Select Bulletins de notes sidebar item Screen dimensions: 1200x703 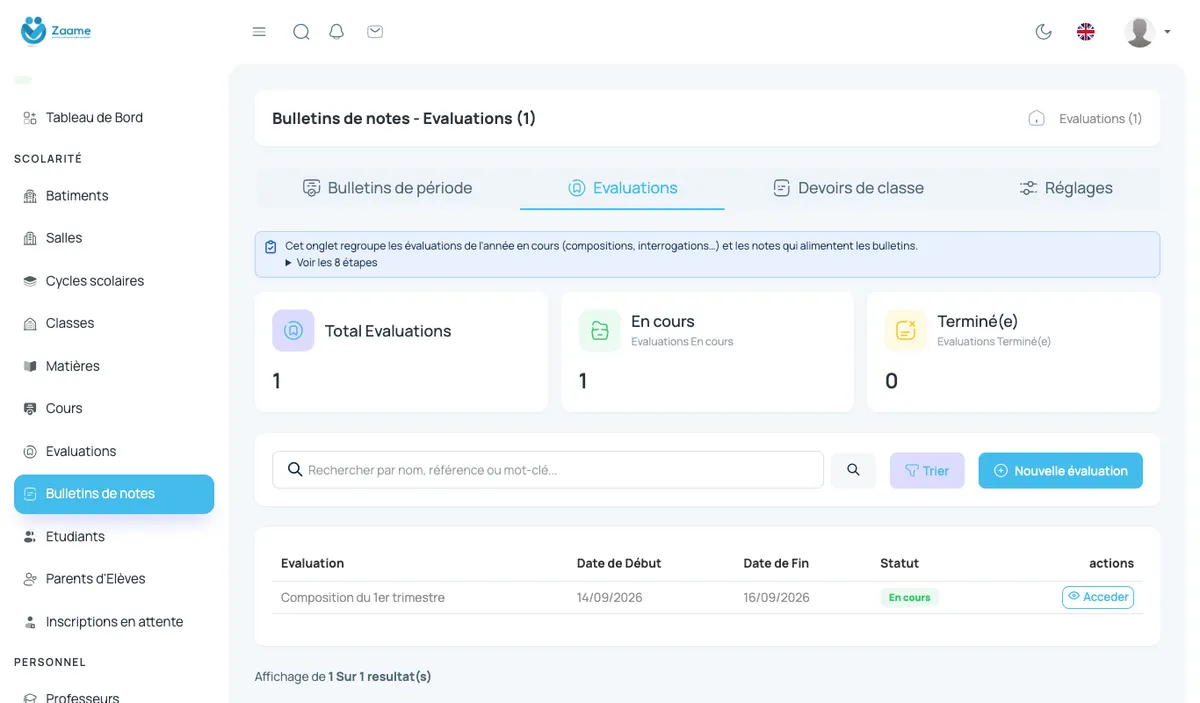coord(114,494)
